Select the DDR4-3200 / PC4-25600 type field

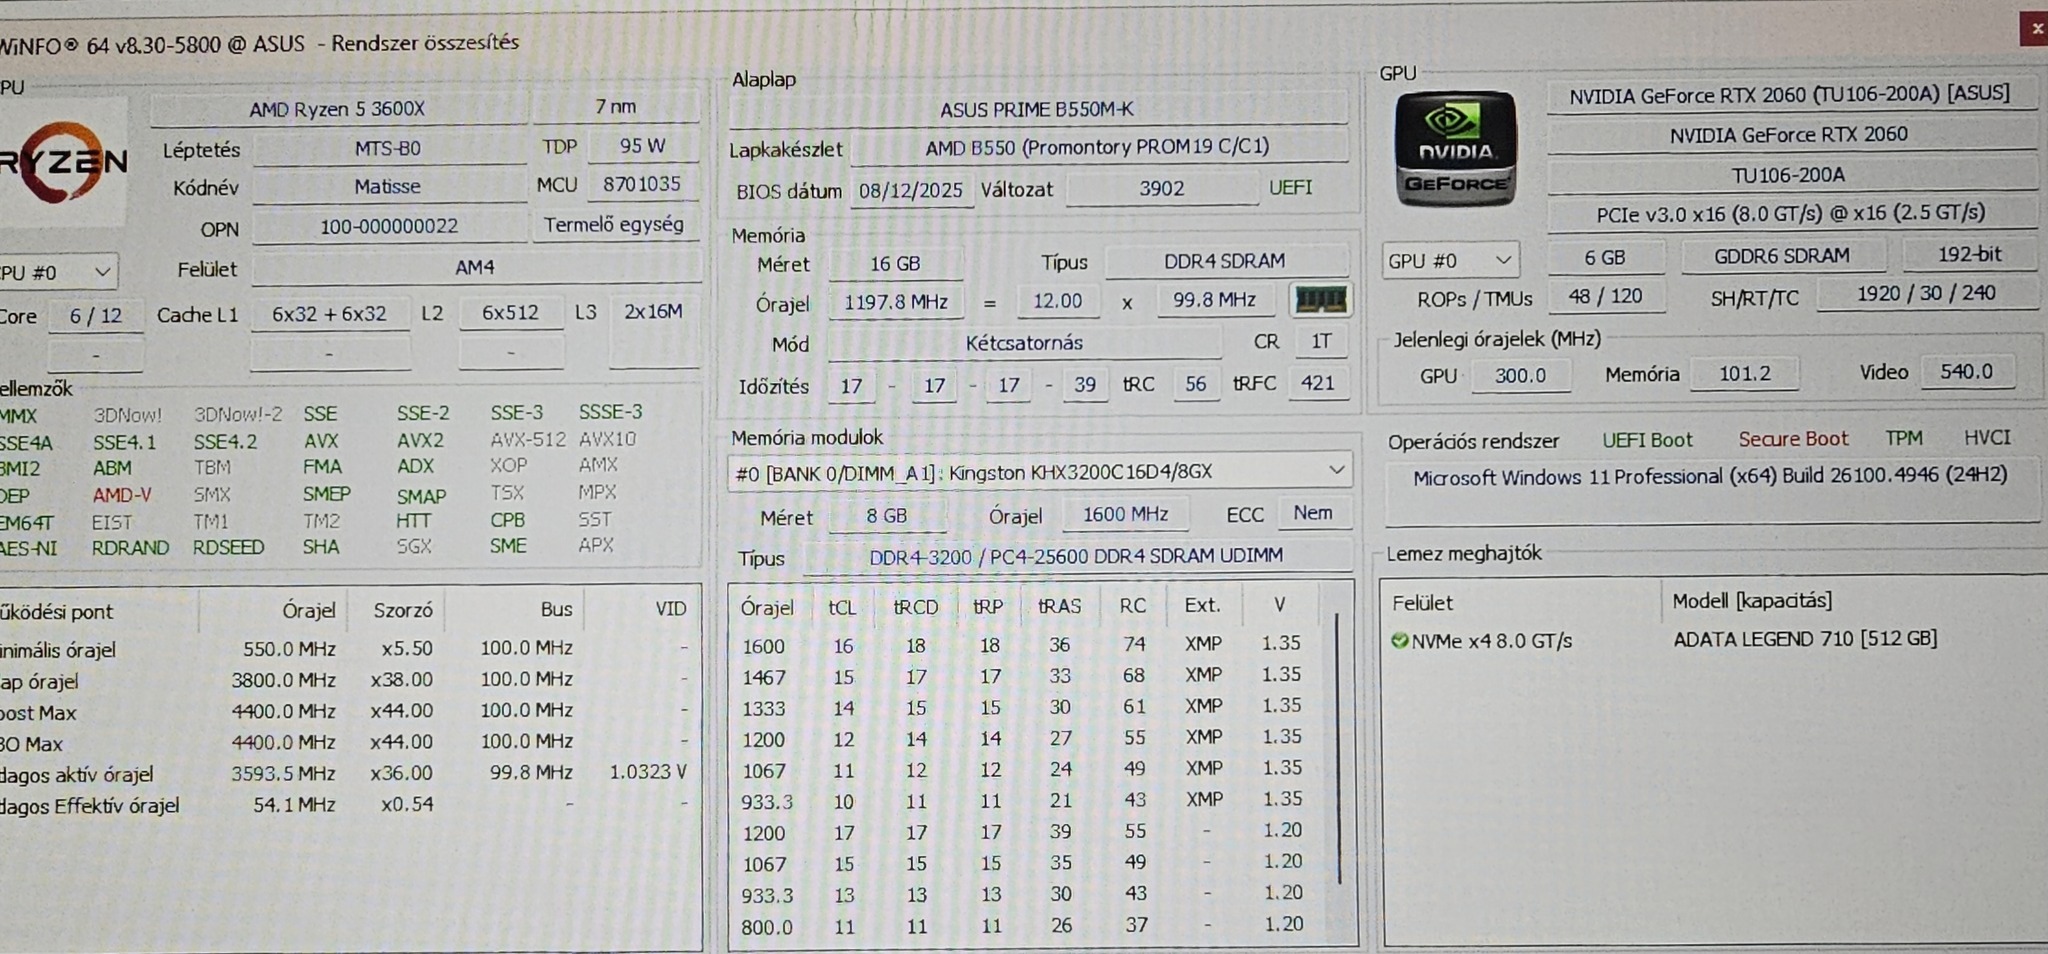click(x=1076, y=556)
